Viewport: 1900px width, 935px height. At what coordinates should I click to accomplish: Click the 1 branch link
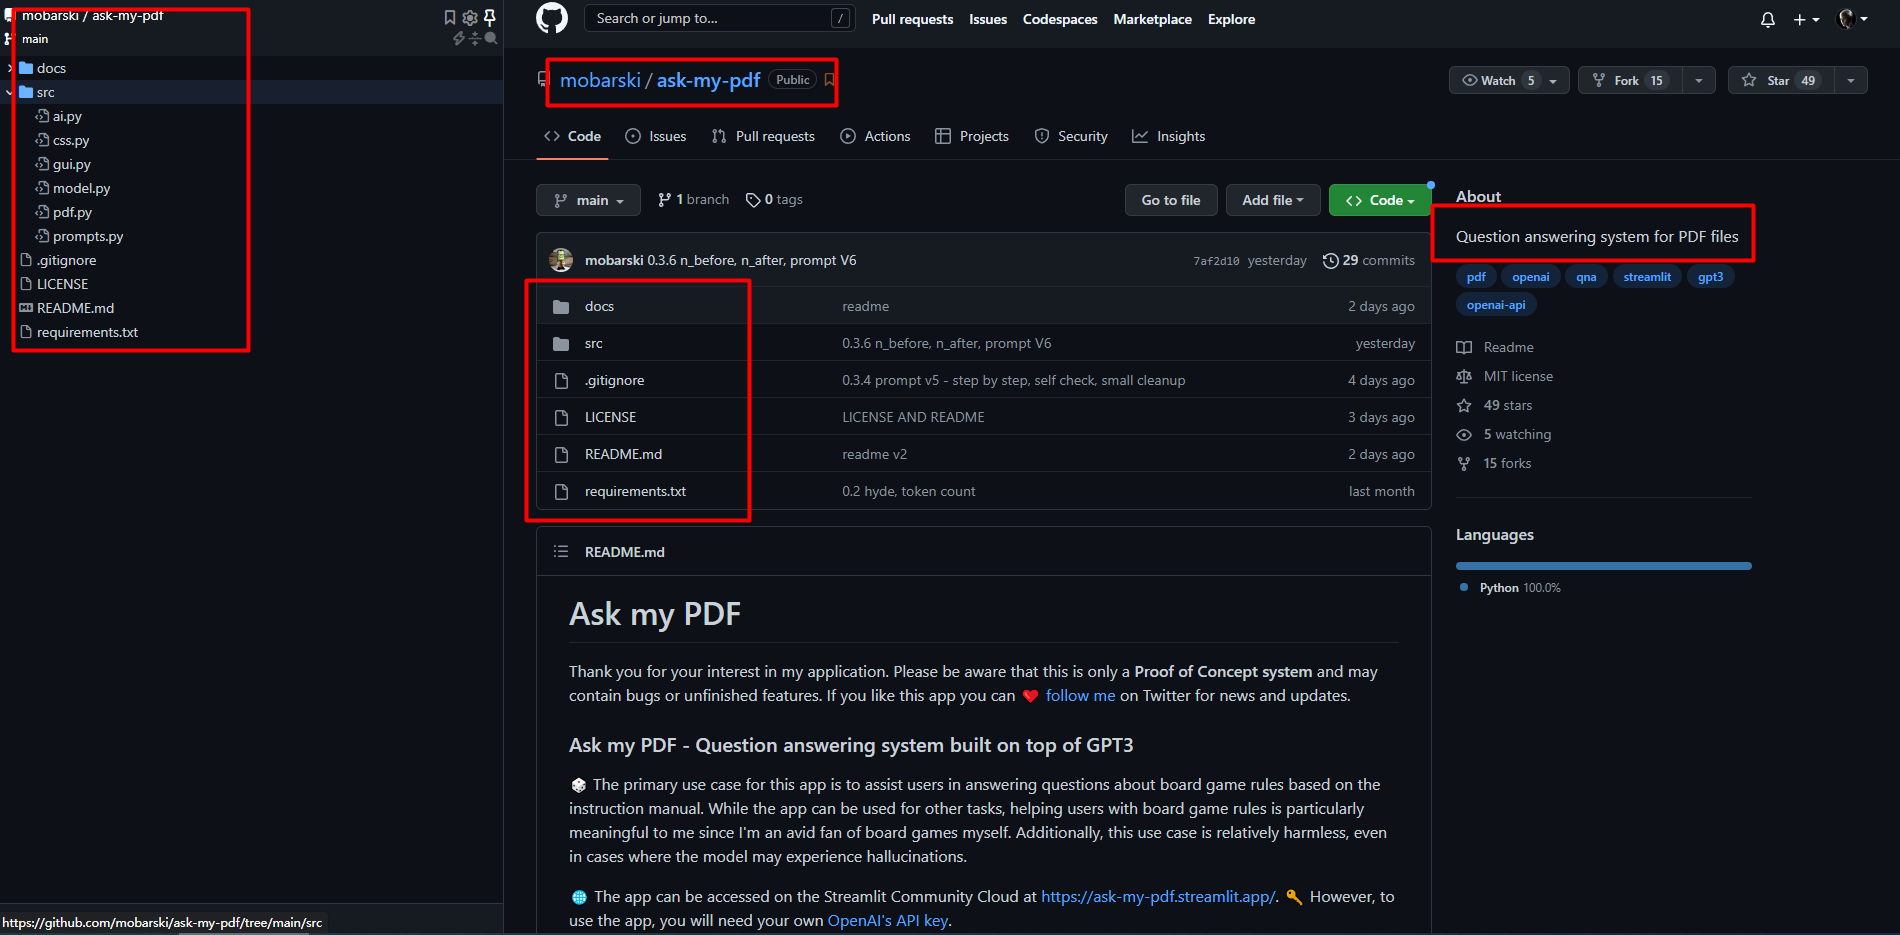(693, 200)
